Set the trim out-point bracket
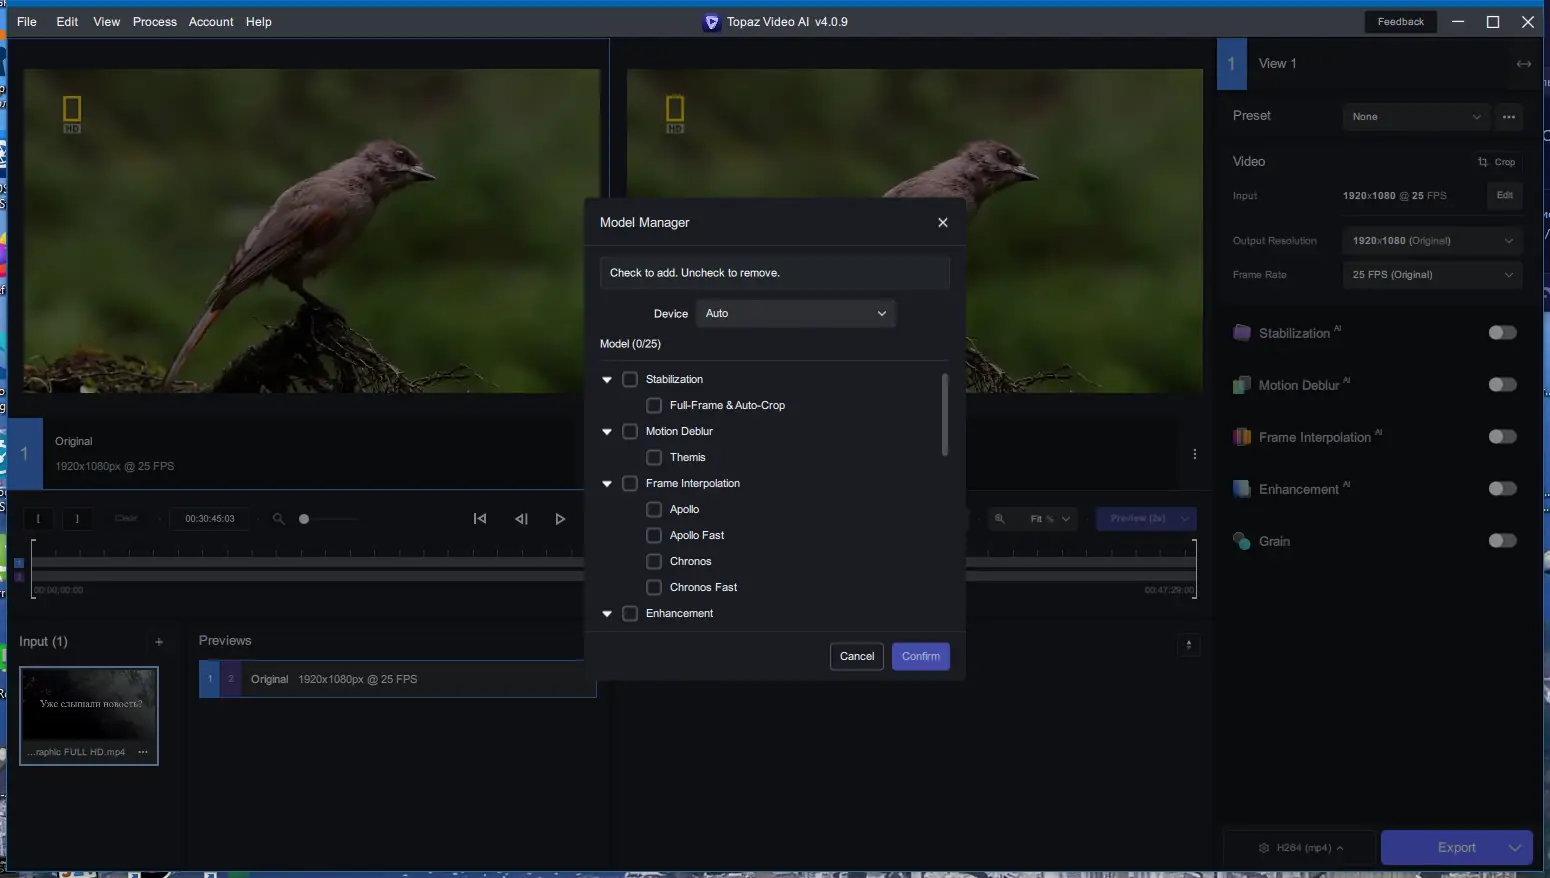 tap(77, 519)
